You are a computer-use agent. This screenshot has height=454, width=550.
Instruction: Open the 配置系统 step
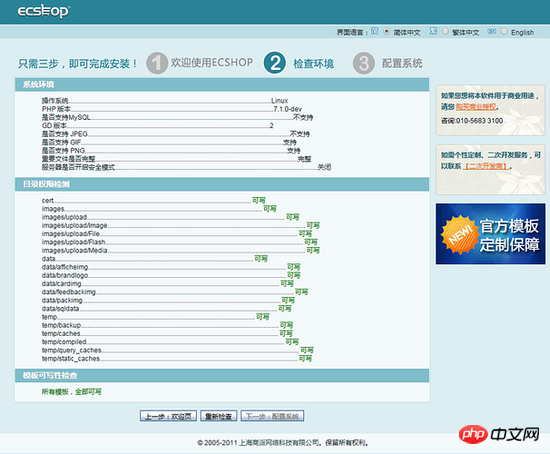pos(402,63)
